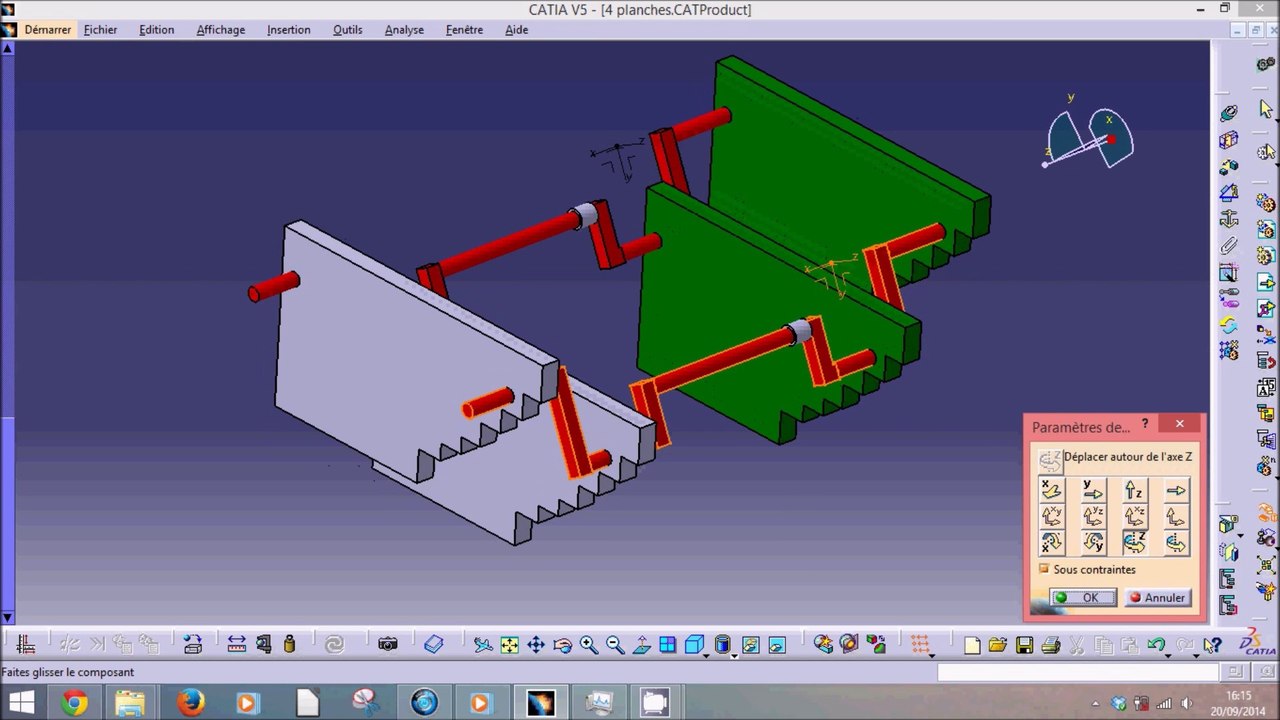Click the capture camera icon
Screen dimensions: 1280x720
click(388, 645)
